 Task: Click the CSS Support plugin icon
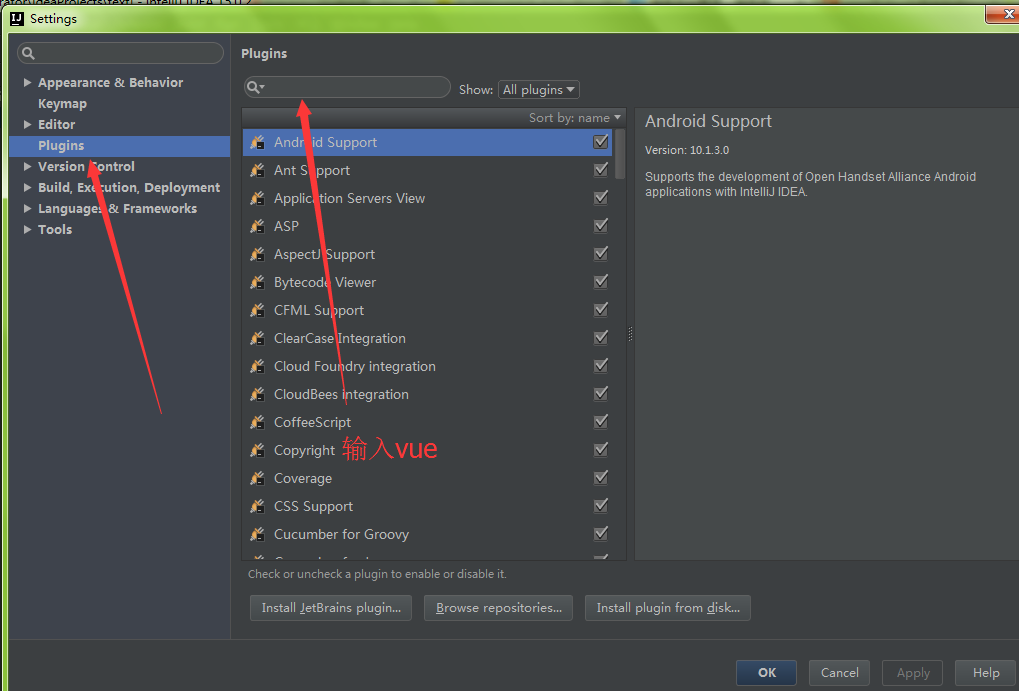click(x=257, y=506)
